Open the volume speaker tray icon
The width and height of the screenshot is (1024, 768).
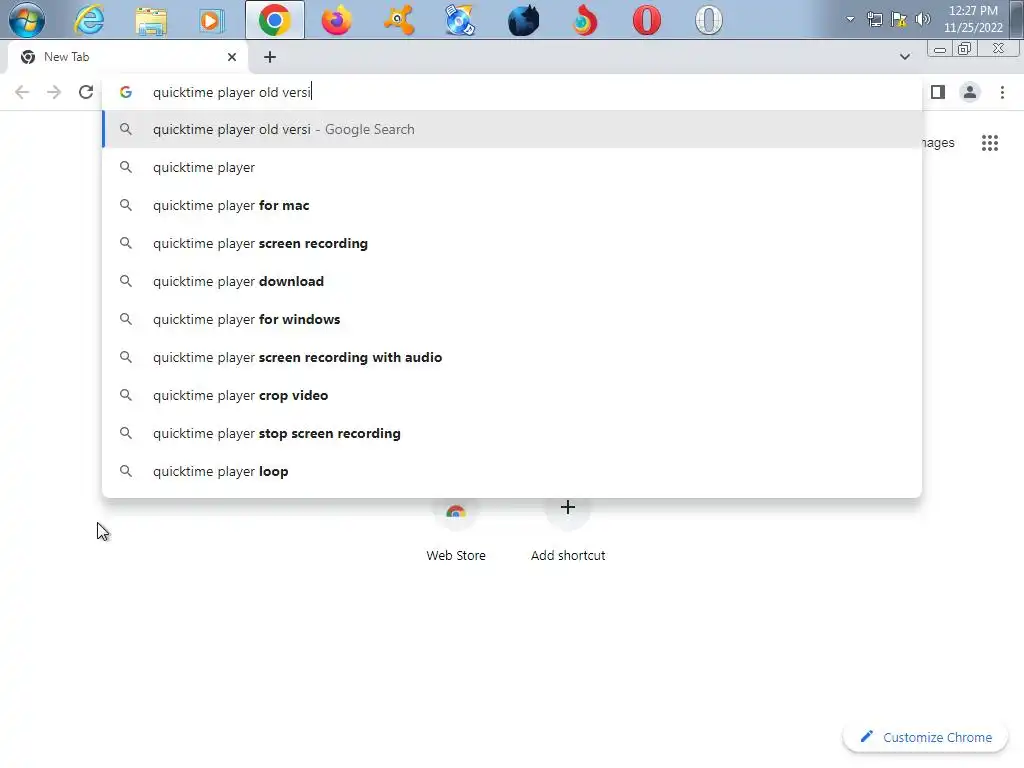pyautogui.click(x=923, y=19)
